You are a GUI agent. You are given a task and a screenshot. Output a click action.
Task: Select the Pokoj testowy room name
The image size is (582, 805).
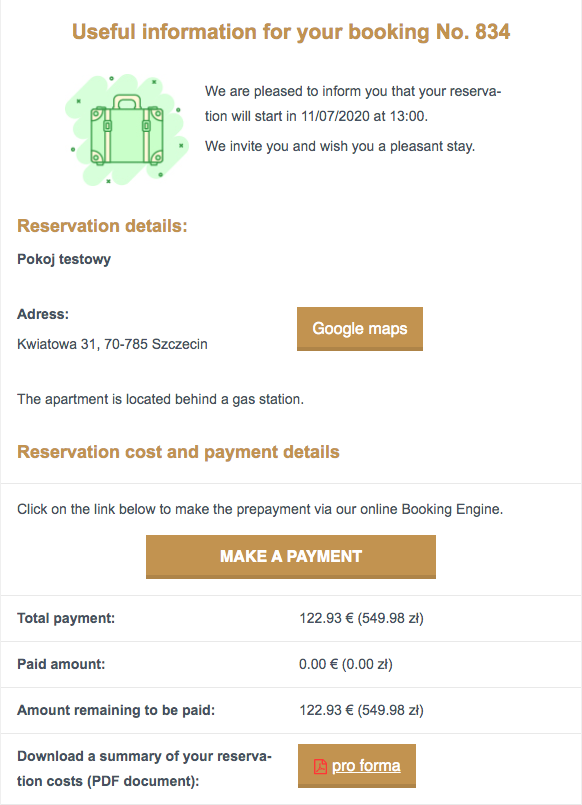tap(64, 259)
